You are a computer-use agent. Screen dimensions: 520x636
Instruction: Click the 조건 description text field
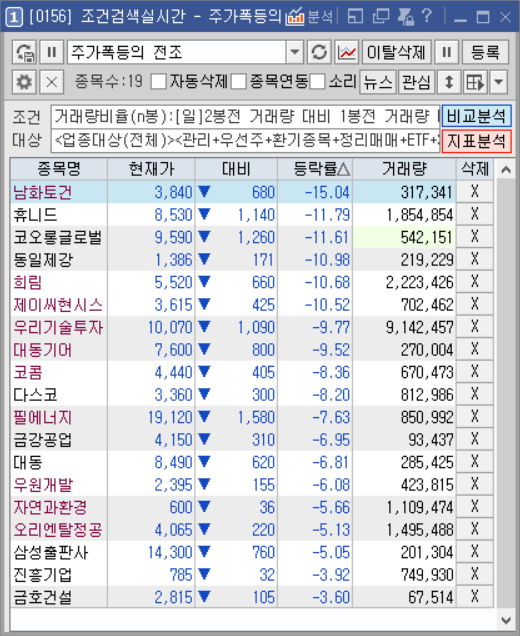click(245, 116)
